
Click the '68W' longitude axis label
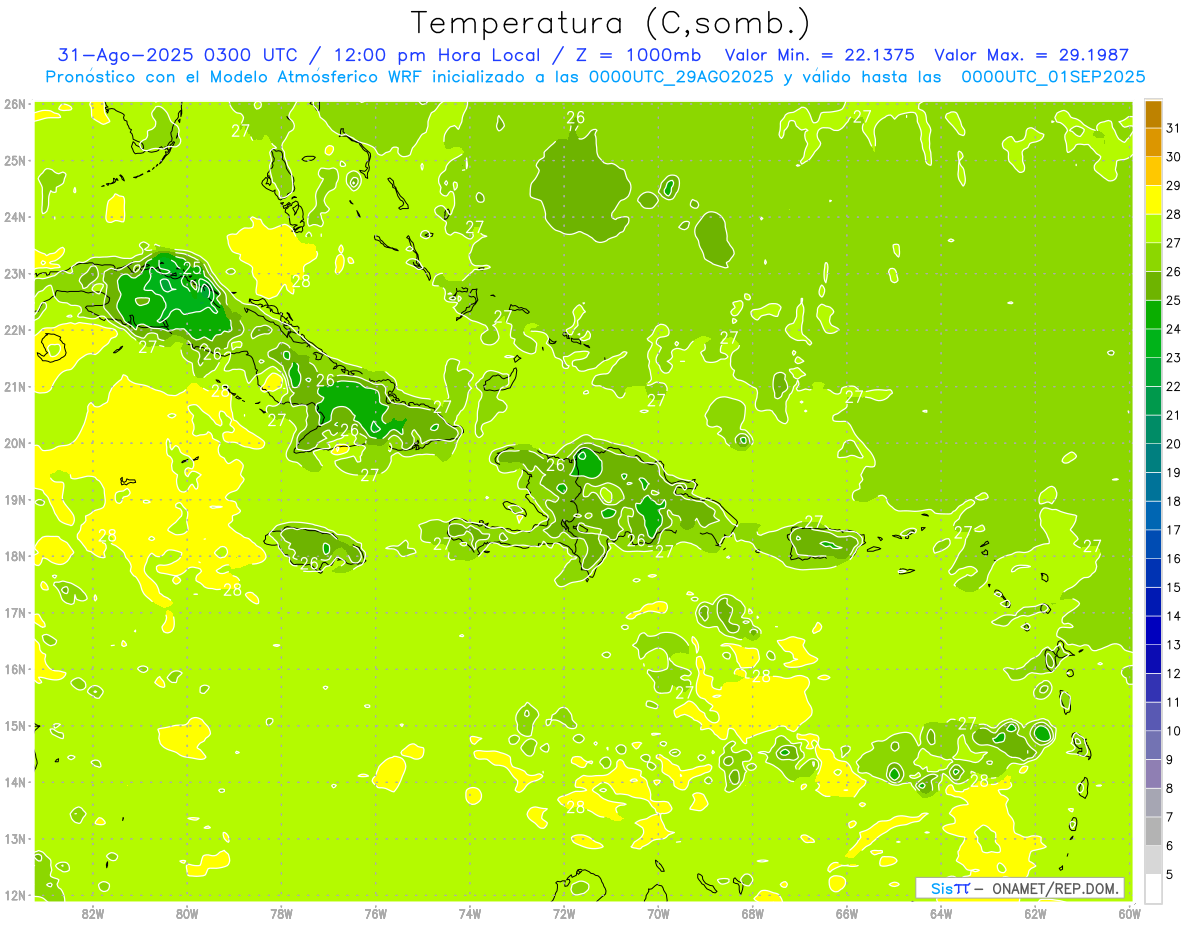(x=753, y=913)
